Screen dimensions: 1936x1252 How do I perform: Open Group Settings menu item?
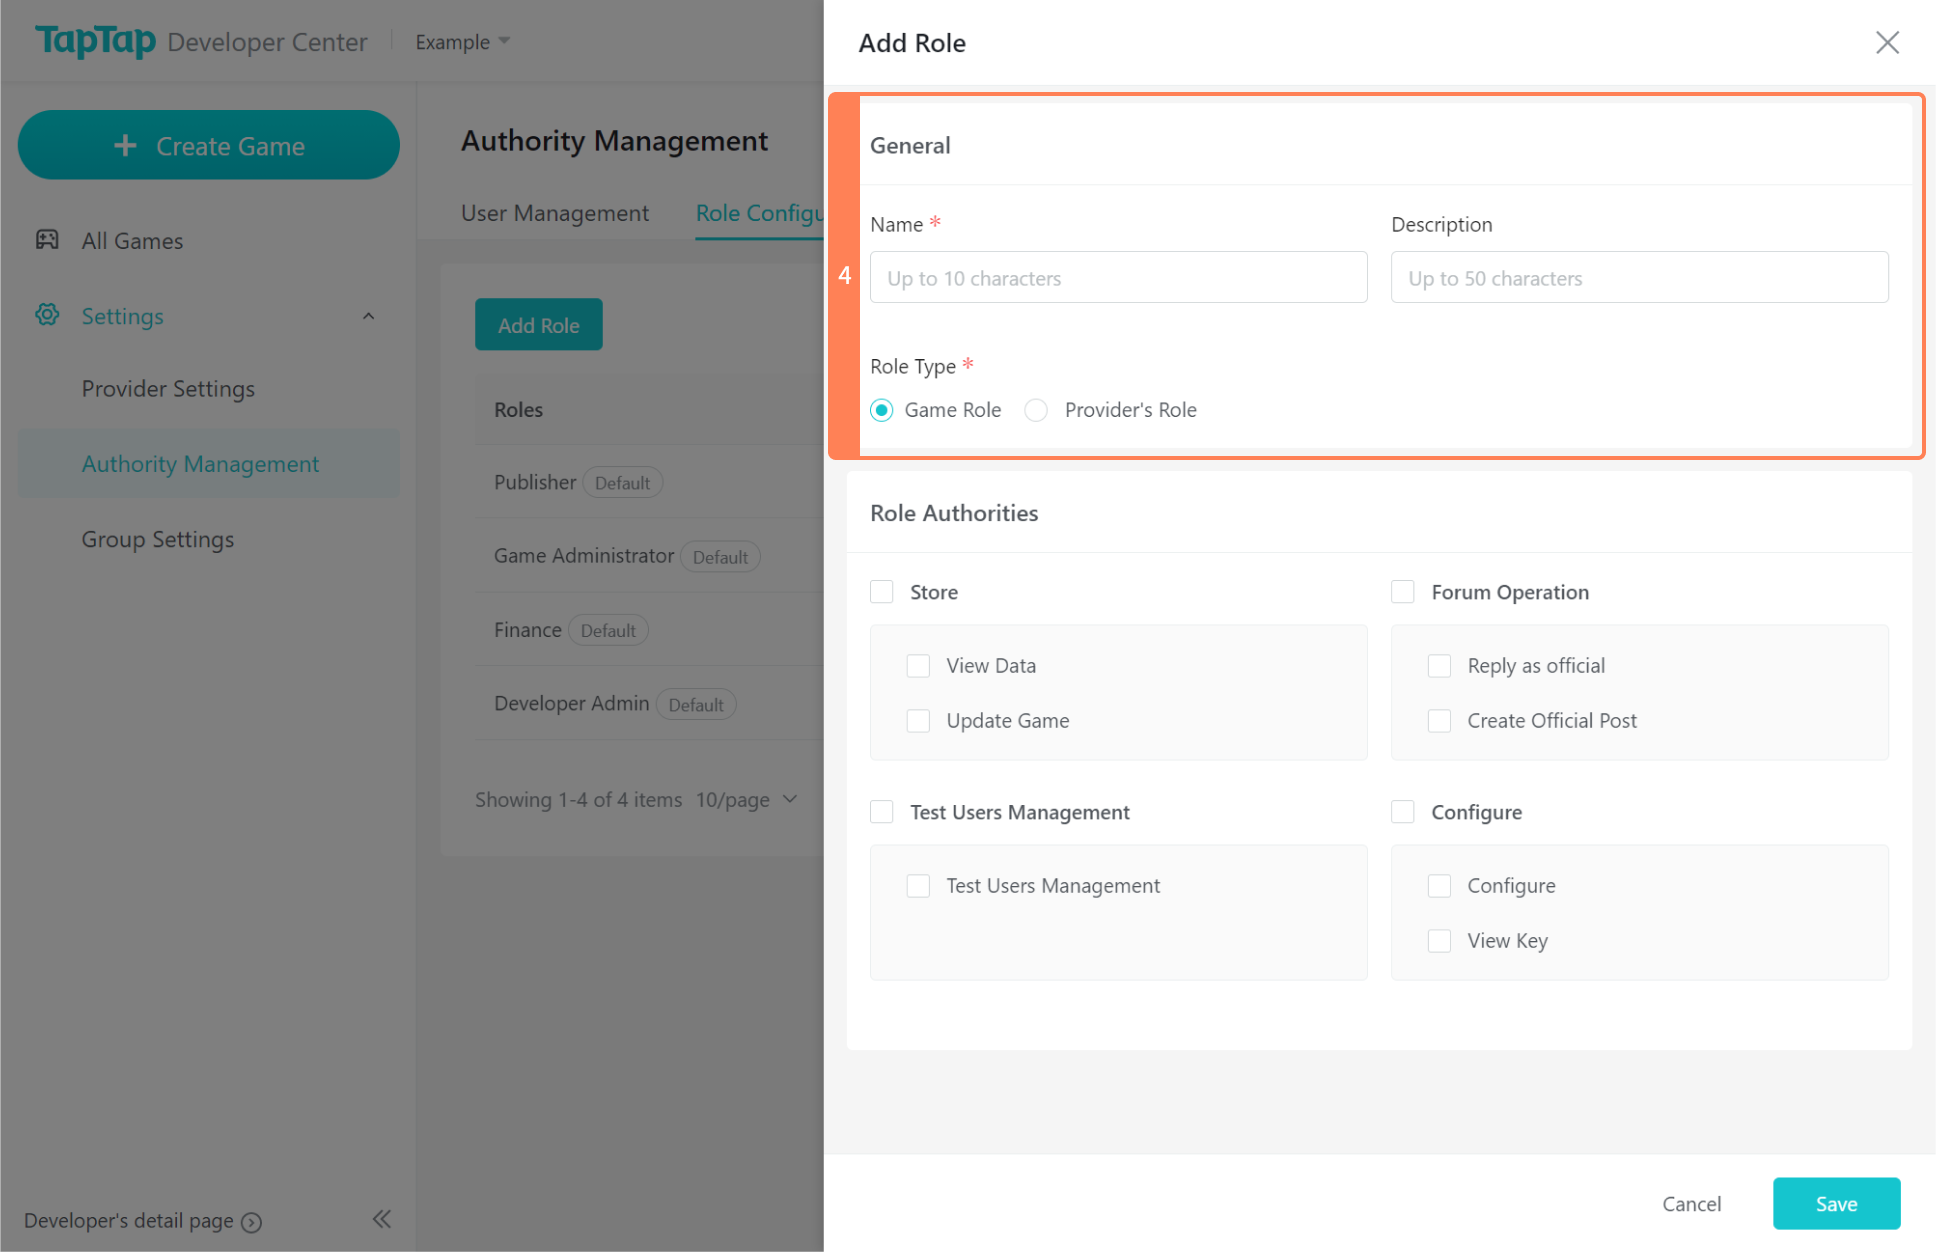click(158, 539)
